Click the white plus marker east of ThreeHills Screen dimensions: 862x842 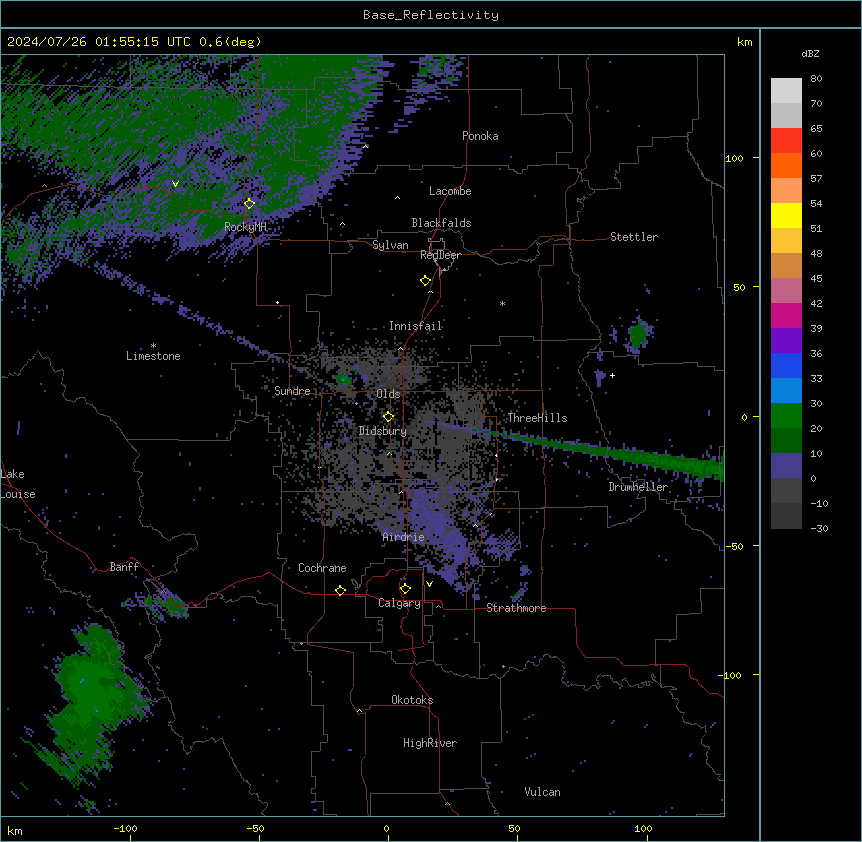tap(612, 375)
